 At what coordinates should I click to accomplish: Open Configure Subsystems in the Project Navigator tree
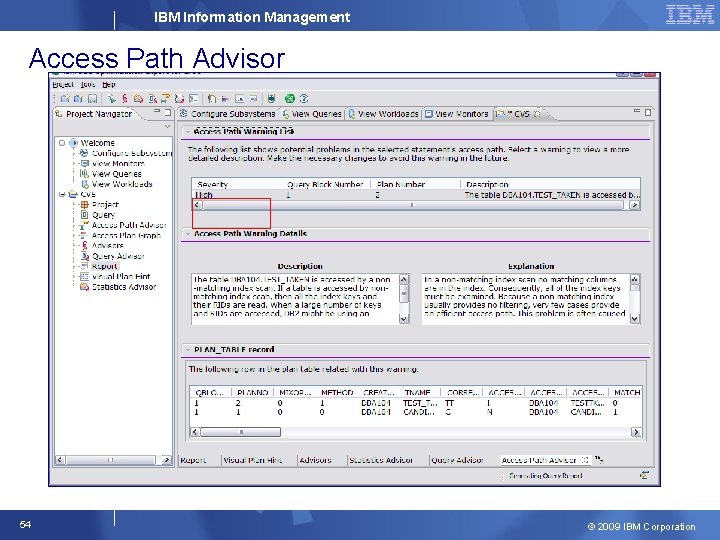point(132,153)
